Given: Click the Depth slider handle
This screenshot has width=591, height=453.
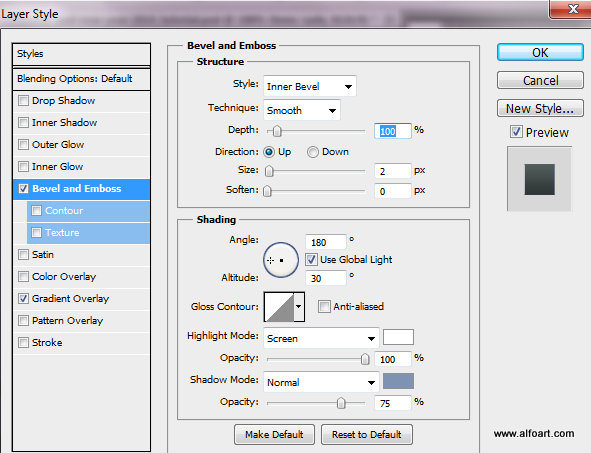Looking at the screenshot, I should tap(277, 131).
